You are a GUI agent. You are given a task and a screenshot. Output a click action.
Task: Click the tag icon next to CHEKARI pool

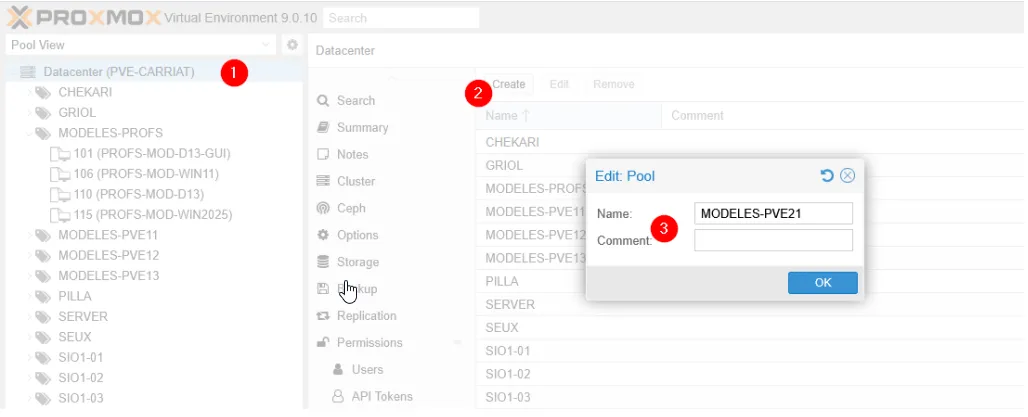click(43, 92)
